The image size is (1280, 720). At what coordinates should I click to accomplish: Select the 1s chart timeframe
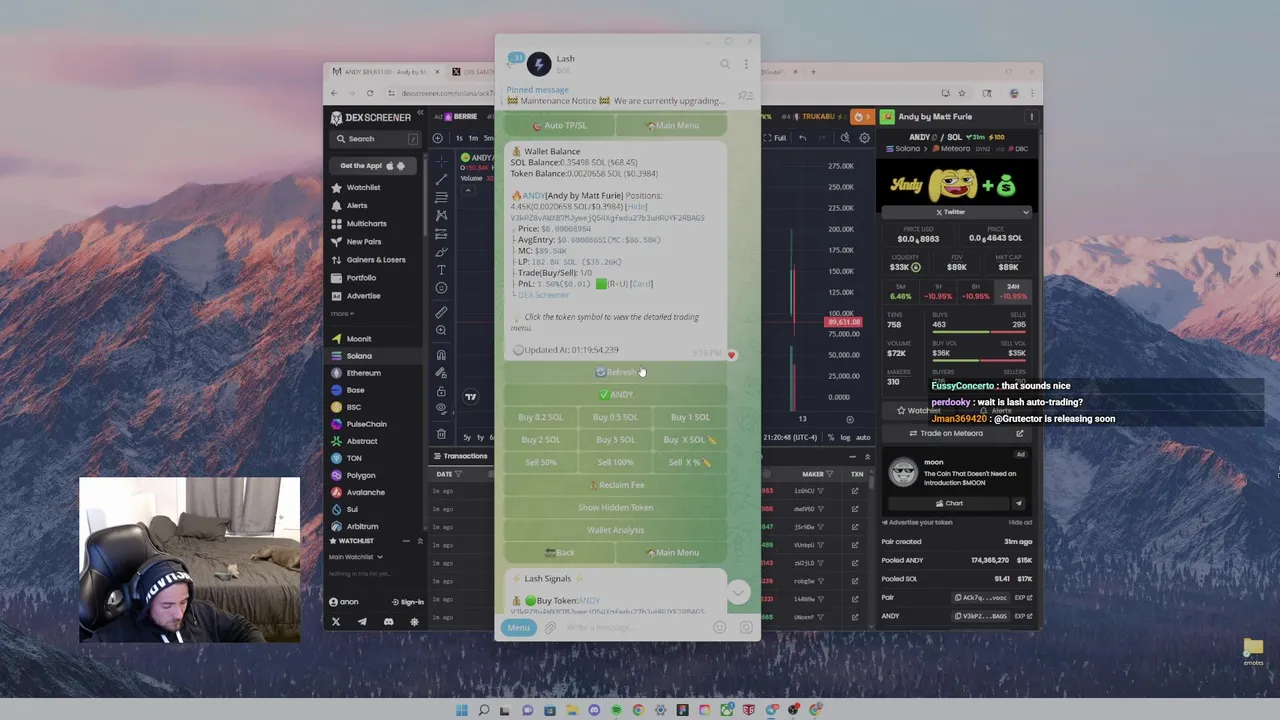459,138
